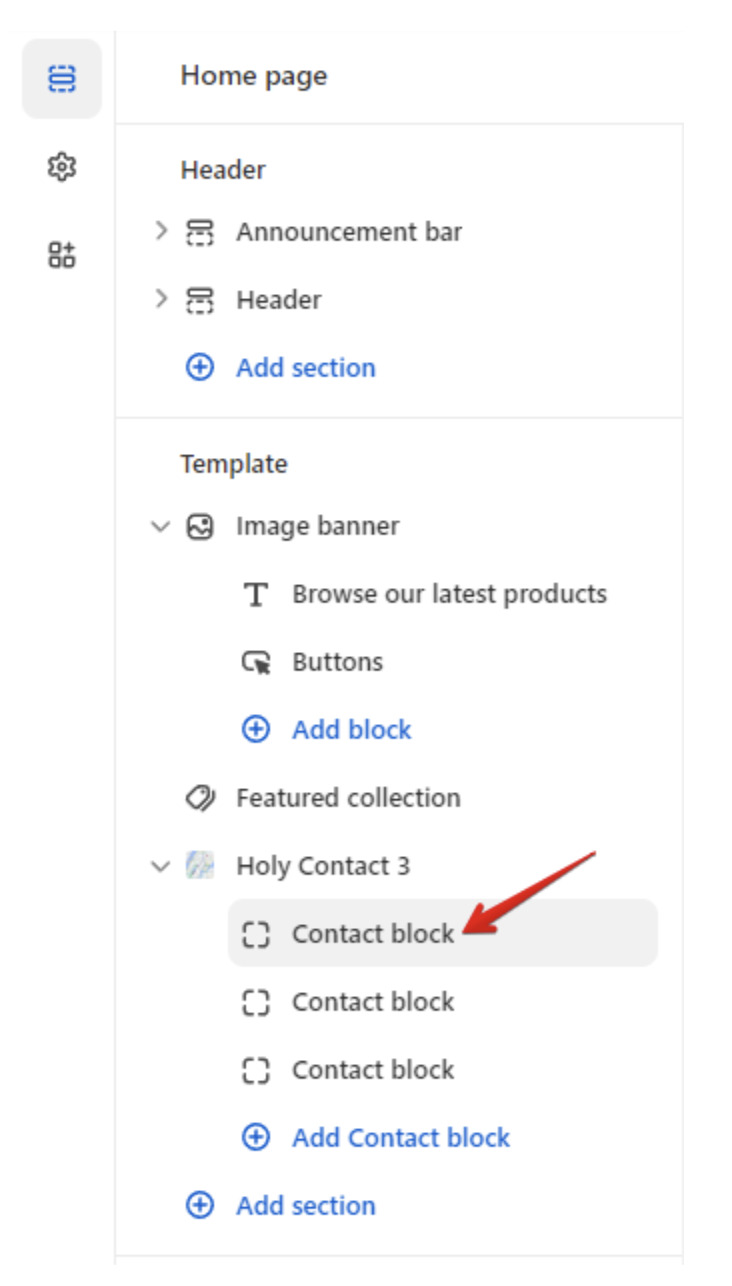Open the Sections panel icon in sidebar
Screen dimensions: 732x1286
point(62,79)
